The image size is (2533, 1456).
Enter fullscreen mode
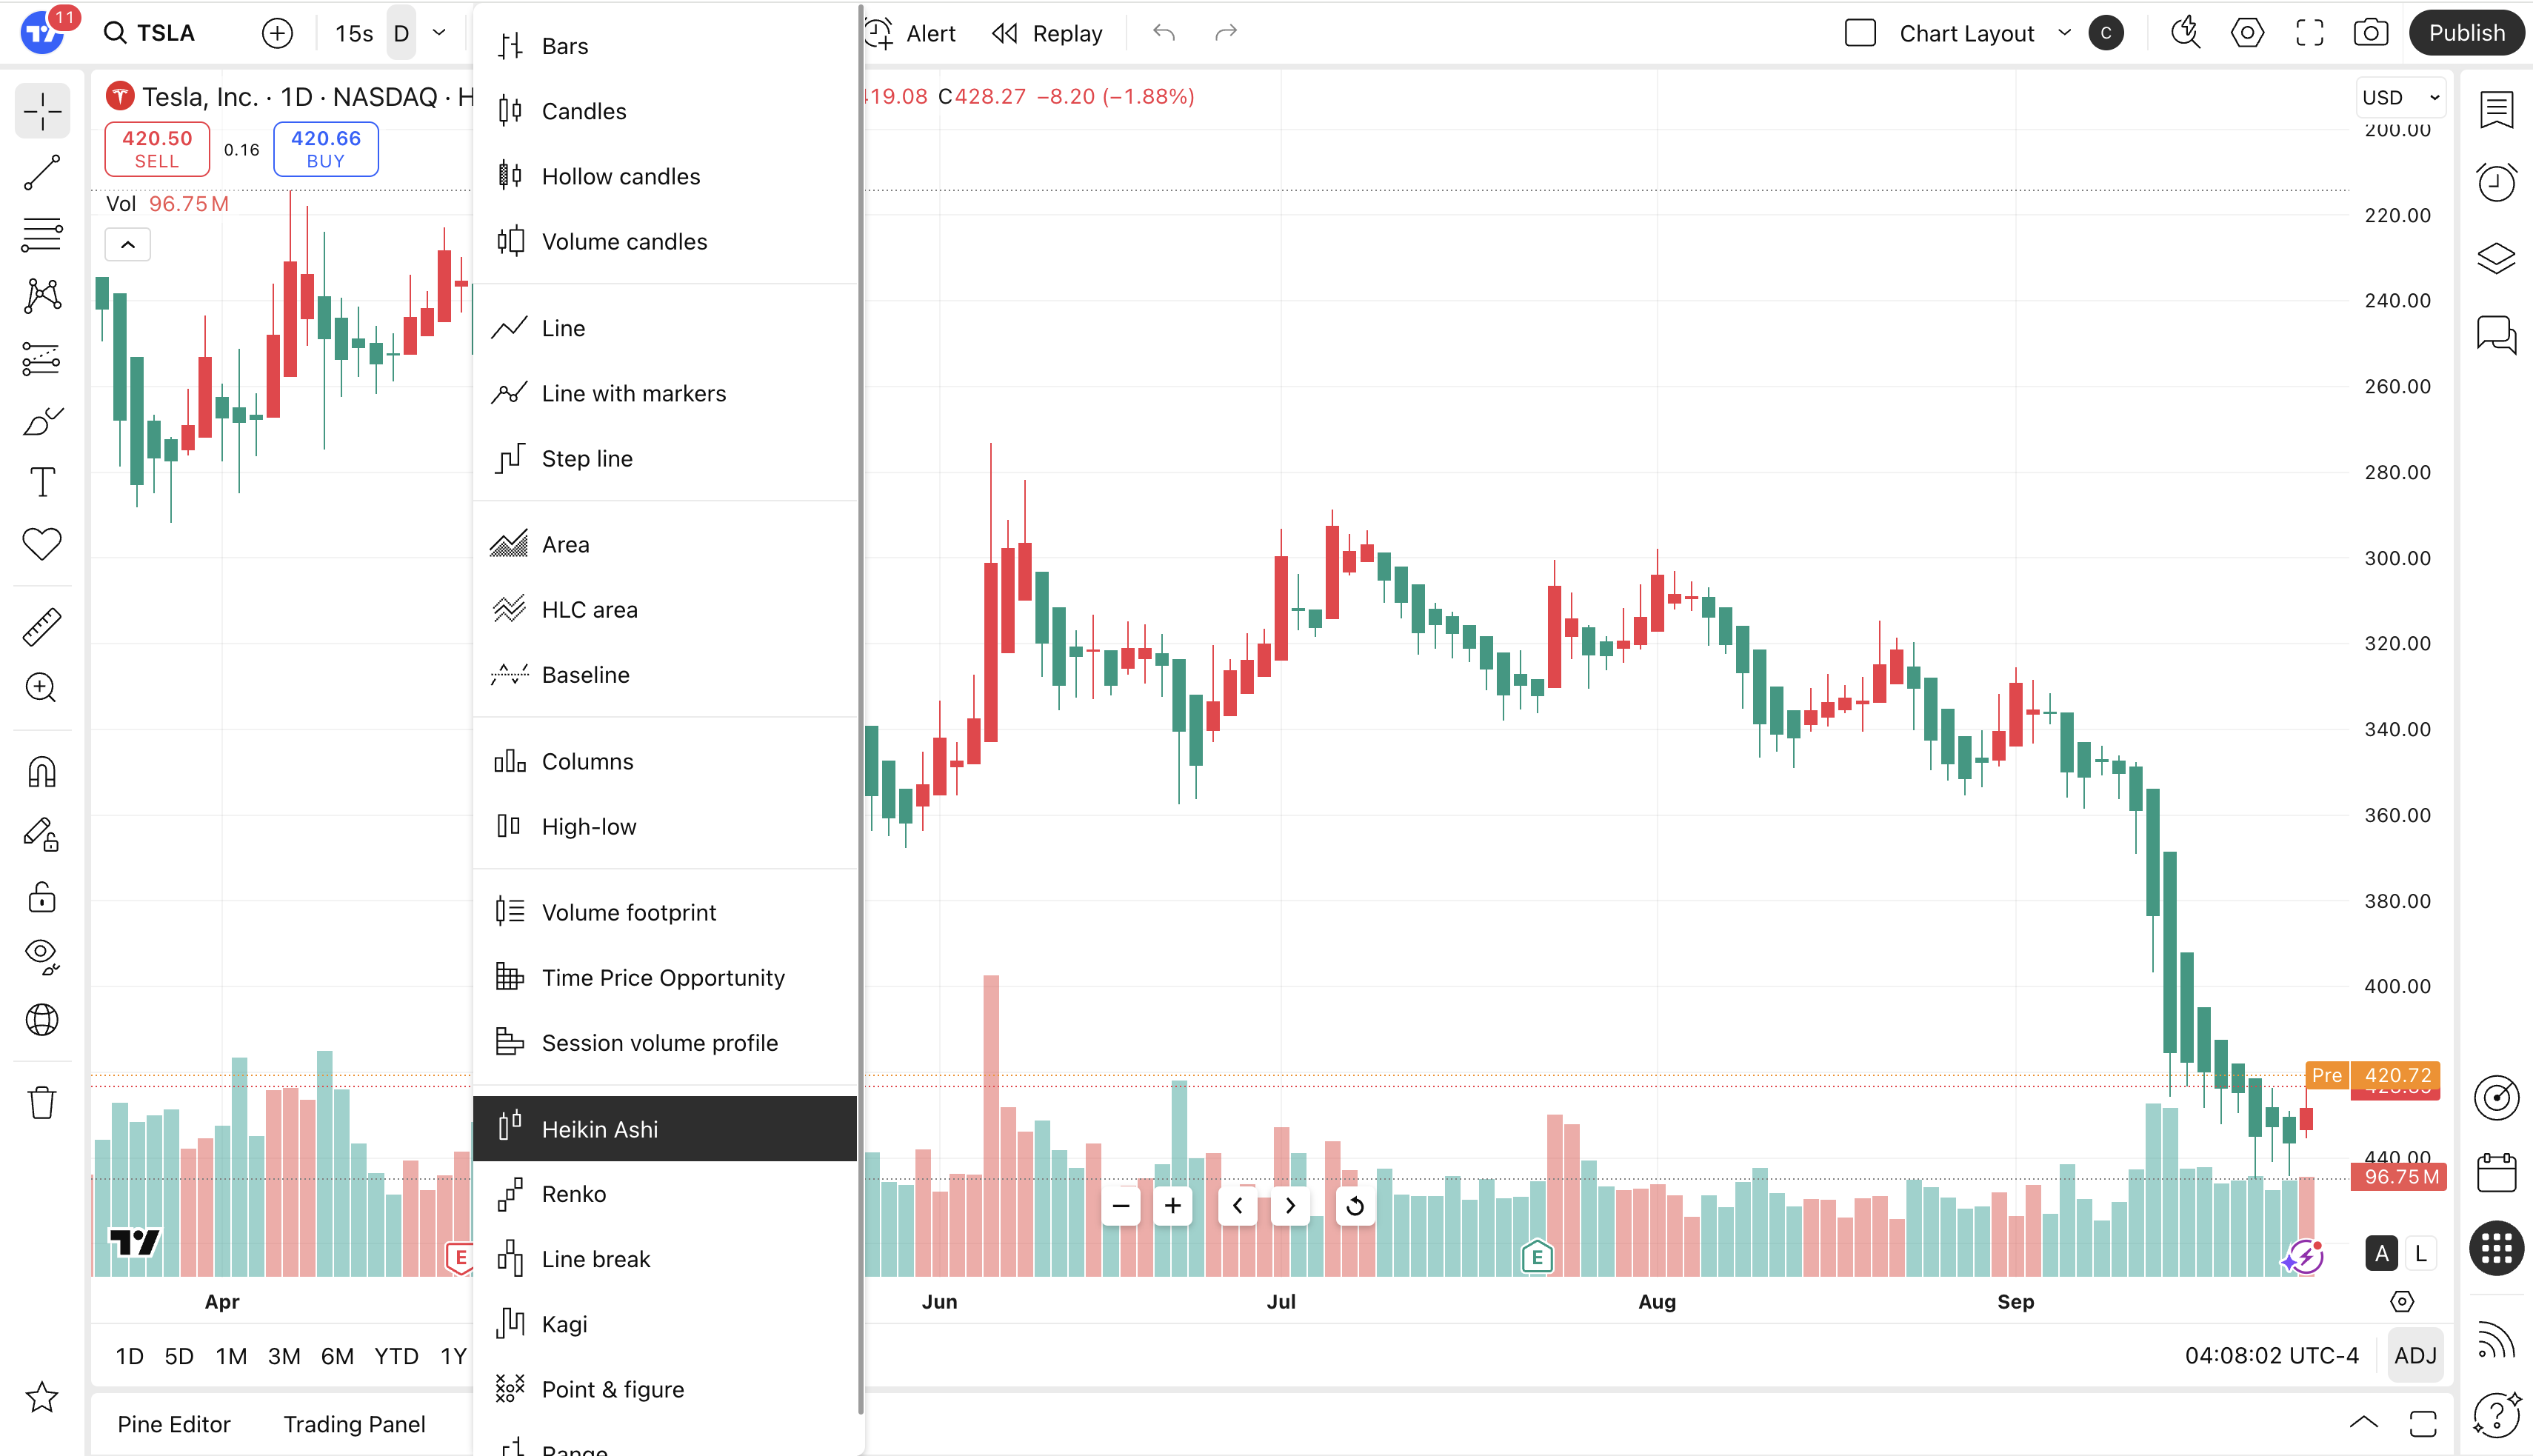click(2309, 33)
